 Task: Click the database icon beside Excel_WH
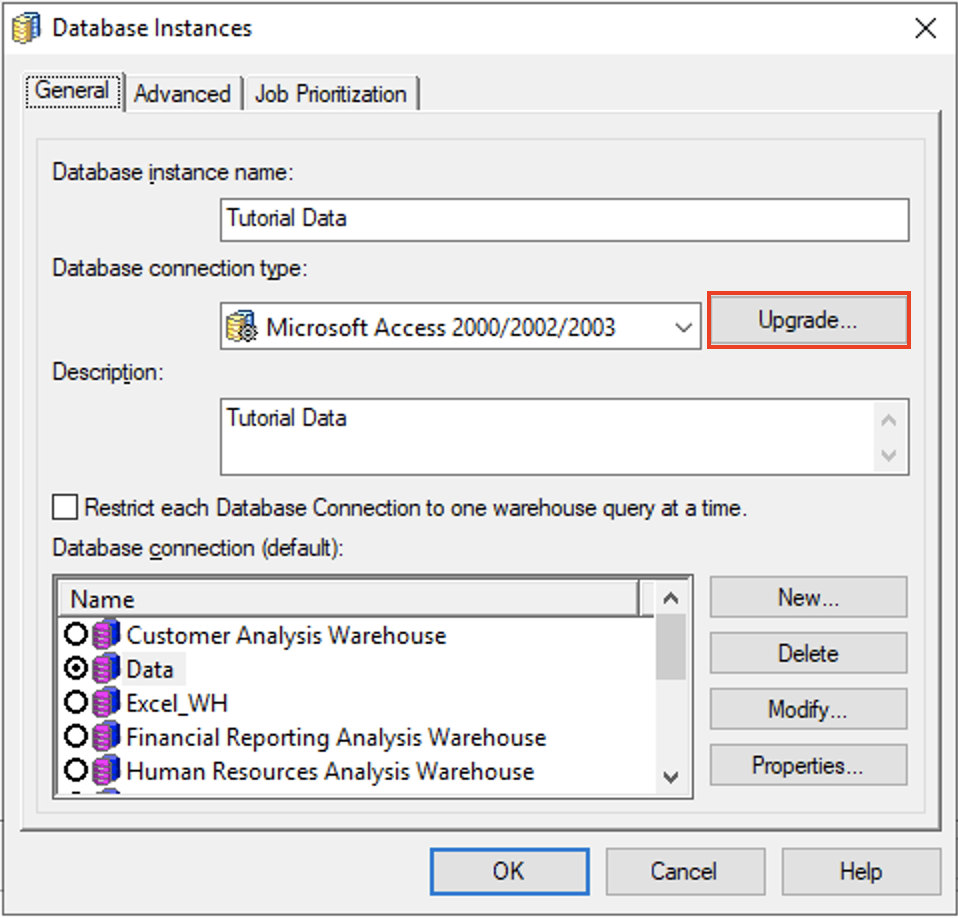[103, 702]
